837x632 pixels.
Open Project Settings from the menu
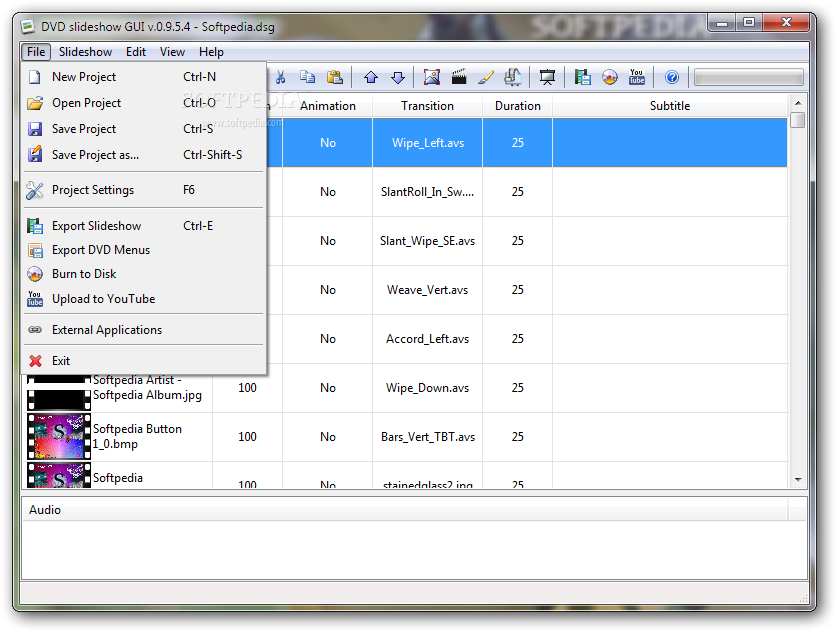coord(144,190)
